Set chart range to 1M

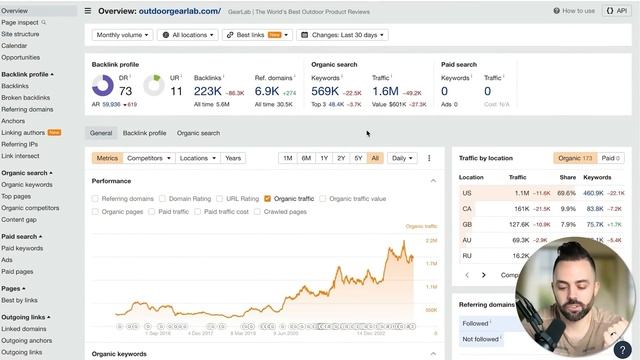[x=288, y=158]
